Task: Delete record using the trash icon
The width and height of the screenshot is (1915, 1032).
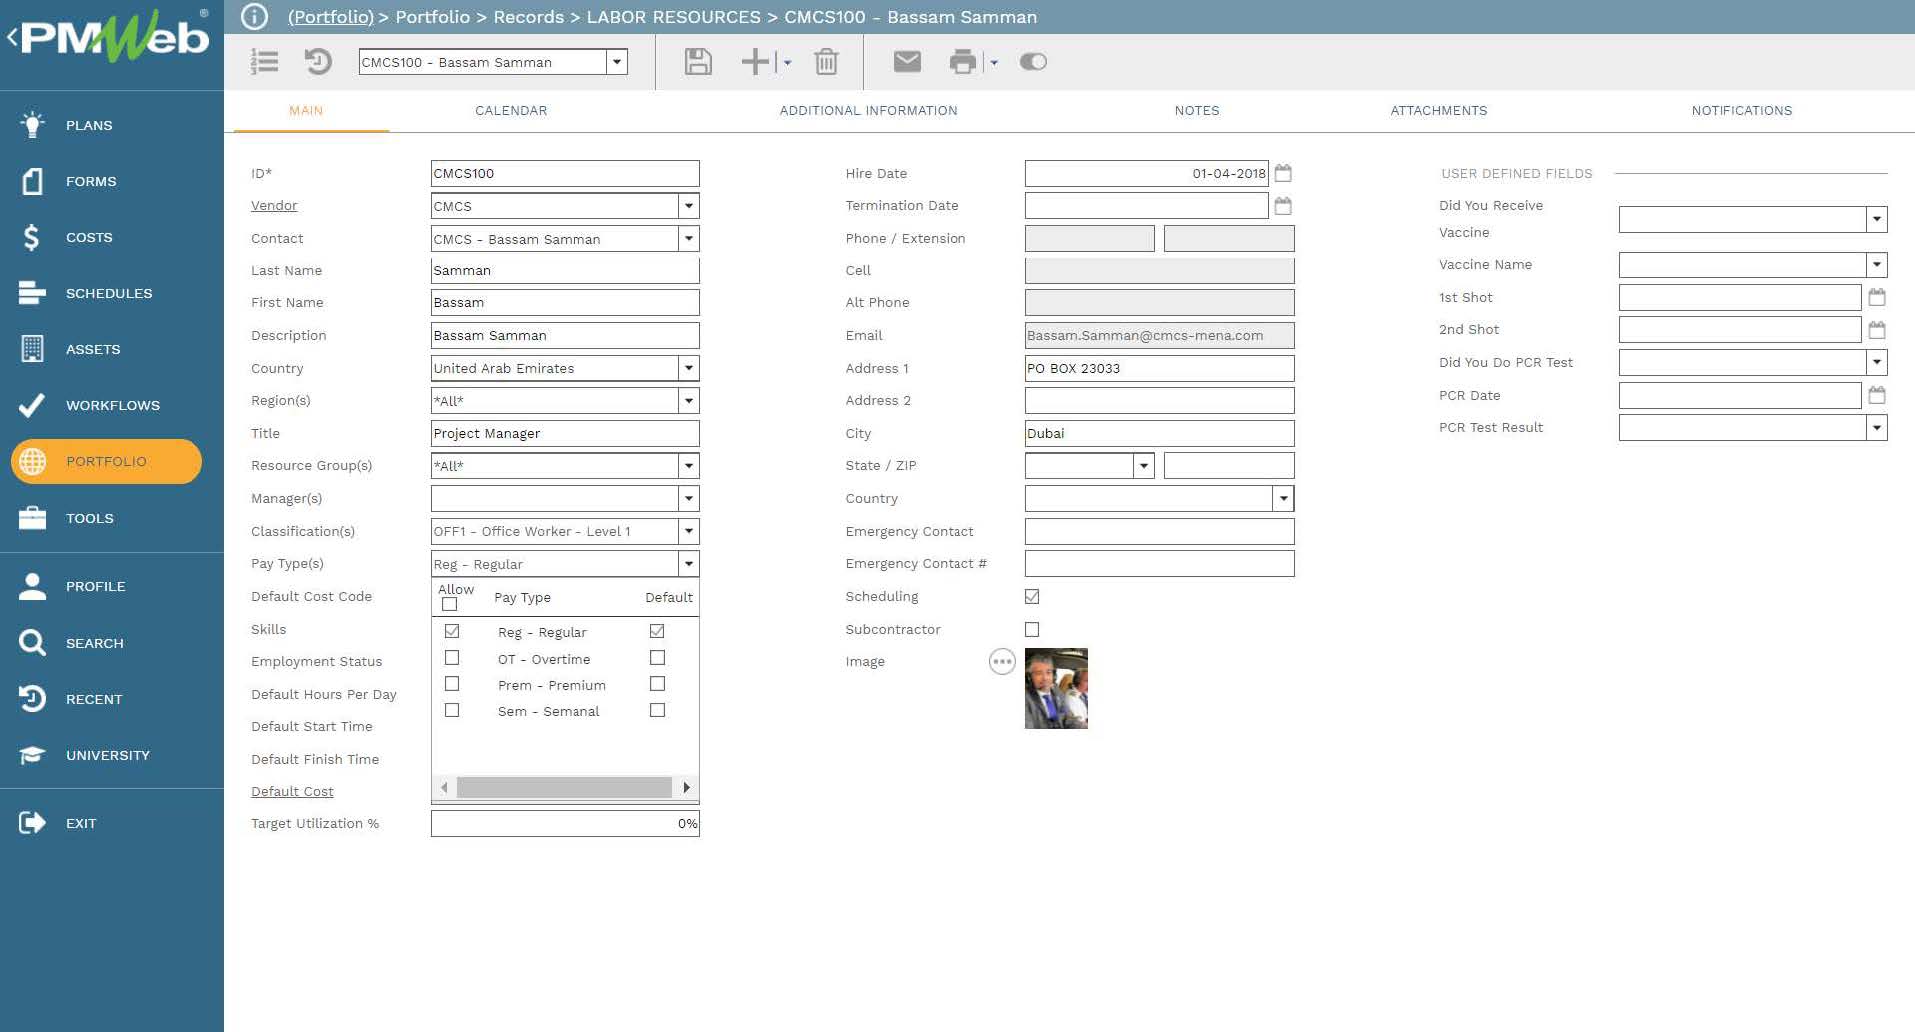Action: click(826, 62)
